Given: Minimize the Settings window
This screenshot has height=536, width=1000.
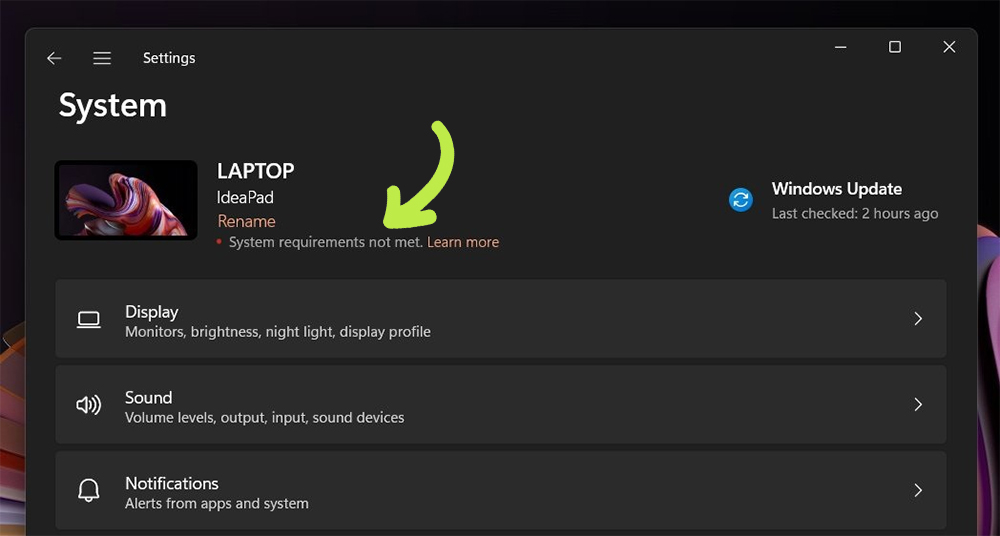Looking at the screenshot, I should point(841,47).
